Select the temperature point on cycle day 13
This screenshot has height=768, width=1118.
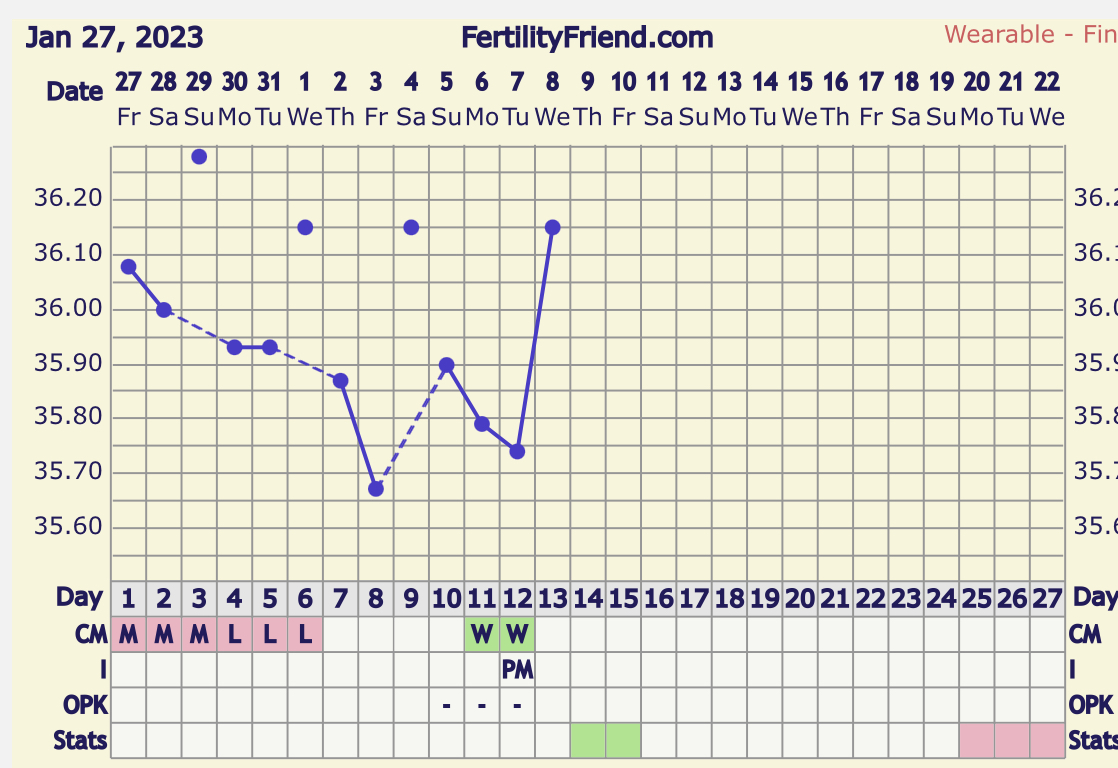tap(553, 227)
